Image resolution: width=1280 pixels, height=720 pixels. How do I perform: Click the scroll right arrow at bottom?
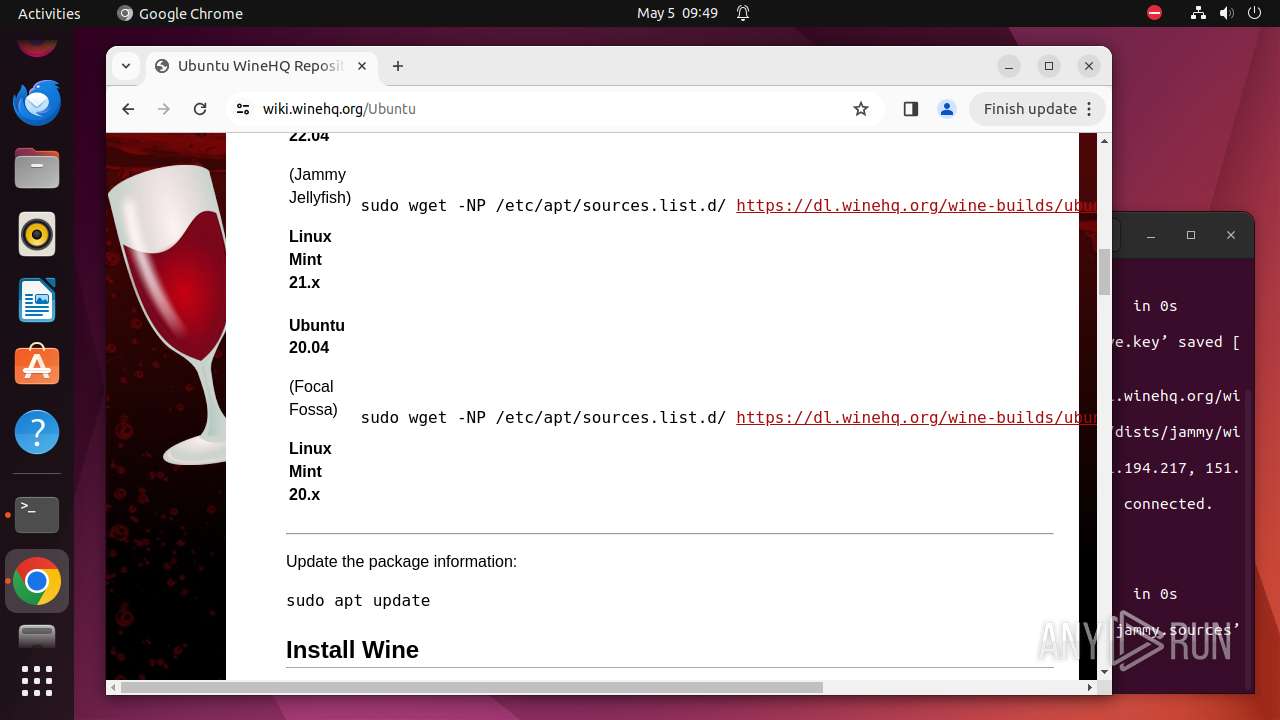(1090, 687)
